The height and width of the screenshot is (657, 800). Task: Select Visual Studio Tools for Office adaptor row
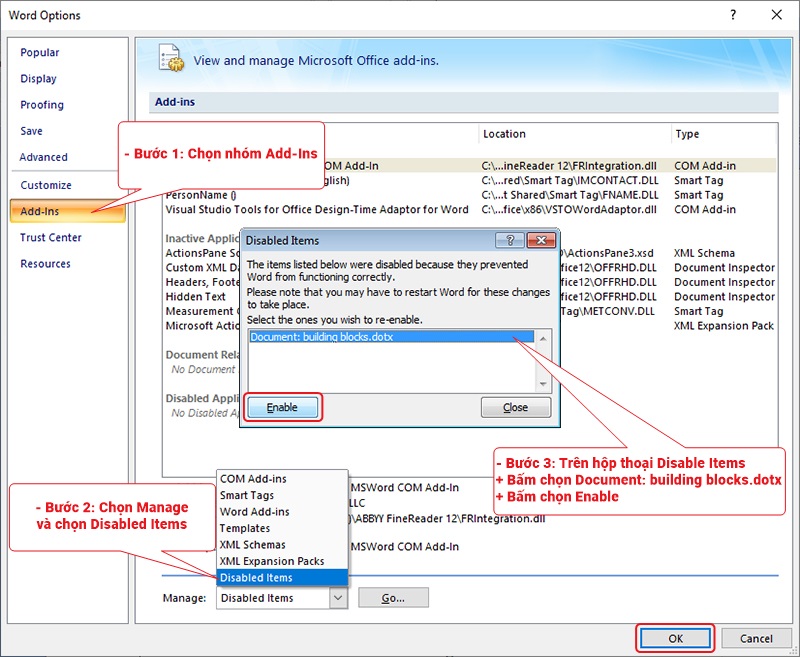click(x=469, y=209)
